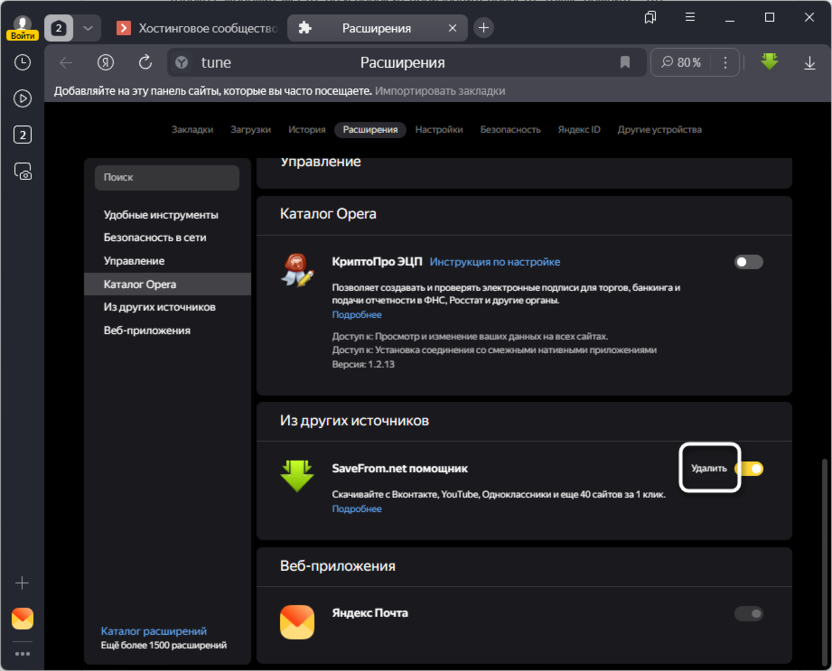Screen dimensions: 832x671
Task: Jump to Веб-приложения in the left list
Action: [146, 330]
